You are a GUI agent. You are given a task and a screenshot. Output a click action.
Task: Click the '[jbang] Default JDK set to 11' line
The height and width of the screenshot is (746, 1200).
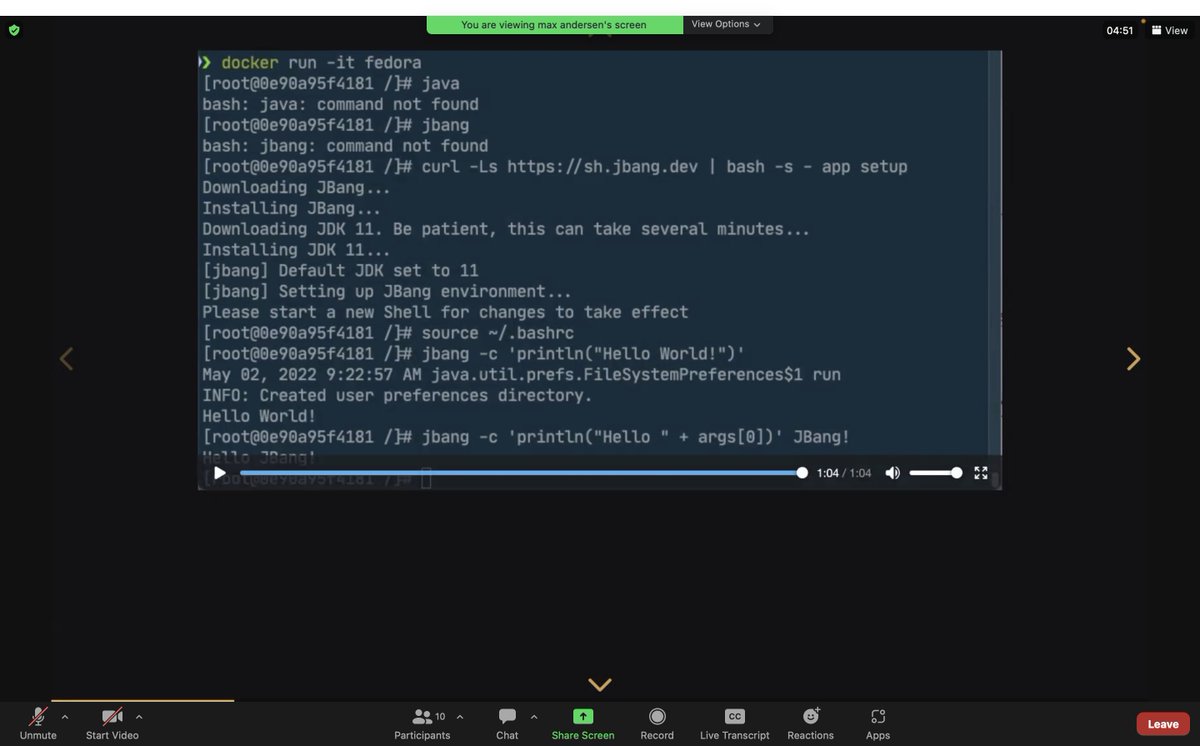(340, 271)
